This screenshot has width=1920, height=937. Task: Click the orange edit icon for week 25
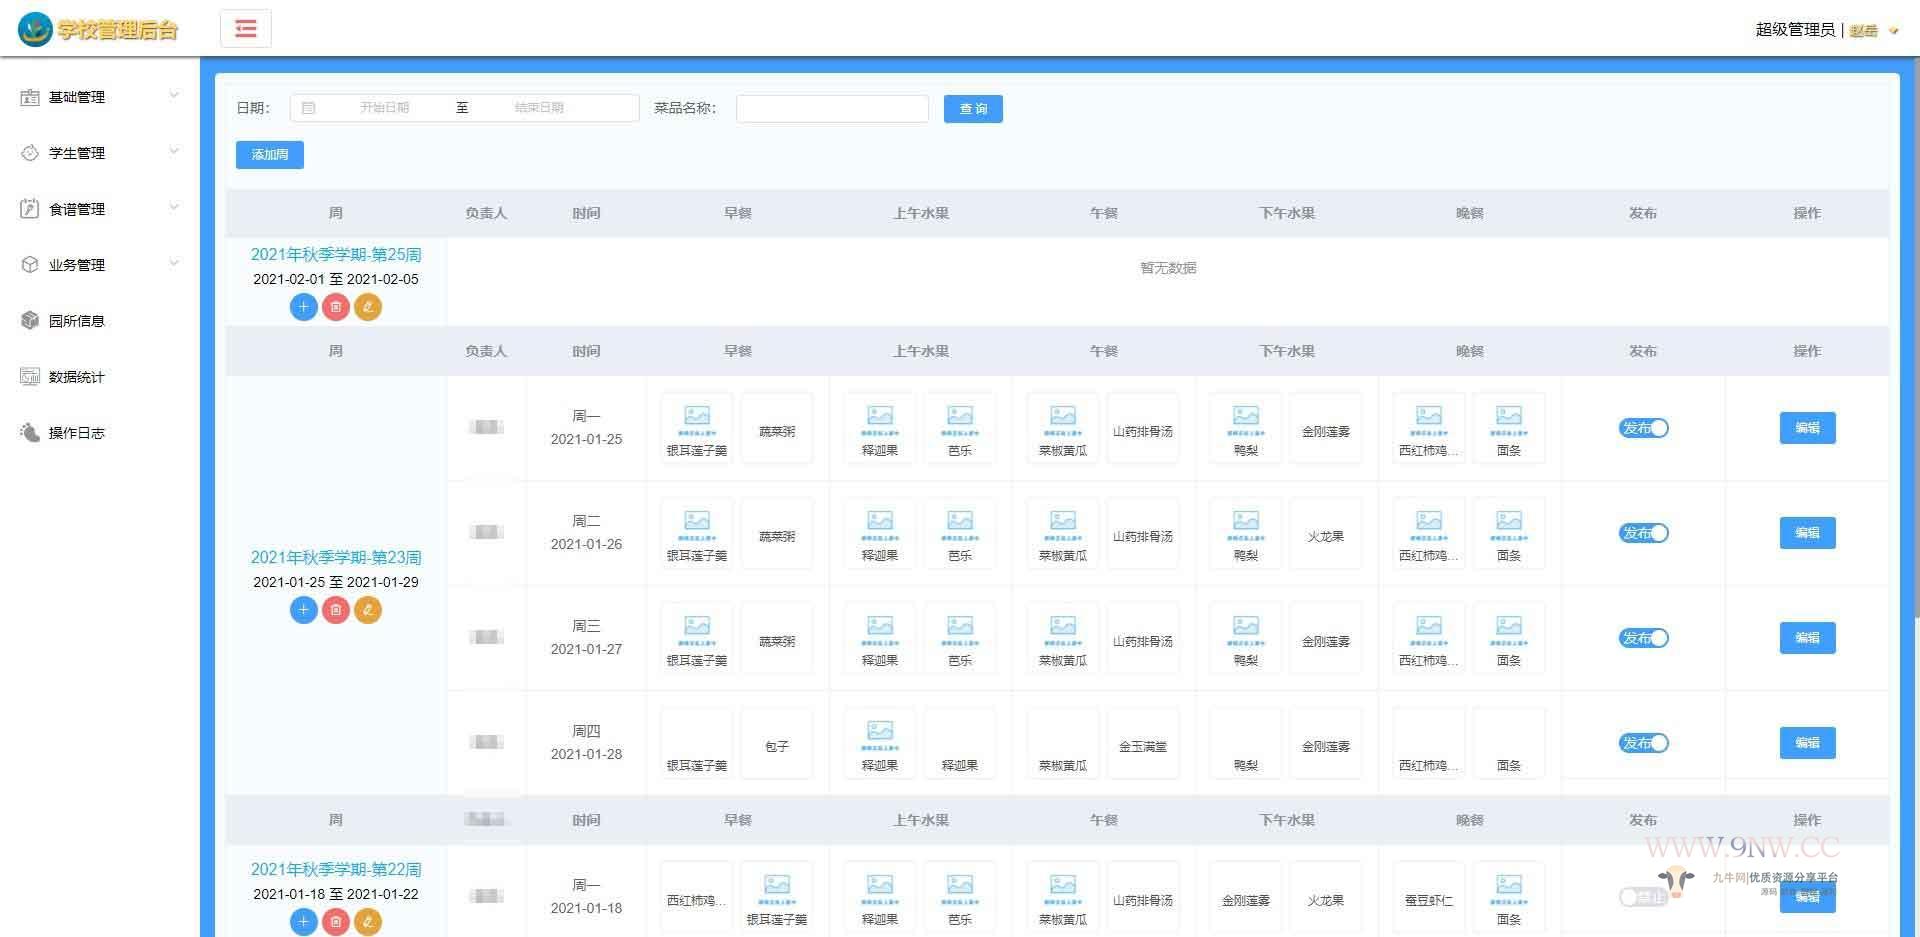pos(368,307)
